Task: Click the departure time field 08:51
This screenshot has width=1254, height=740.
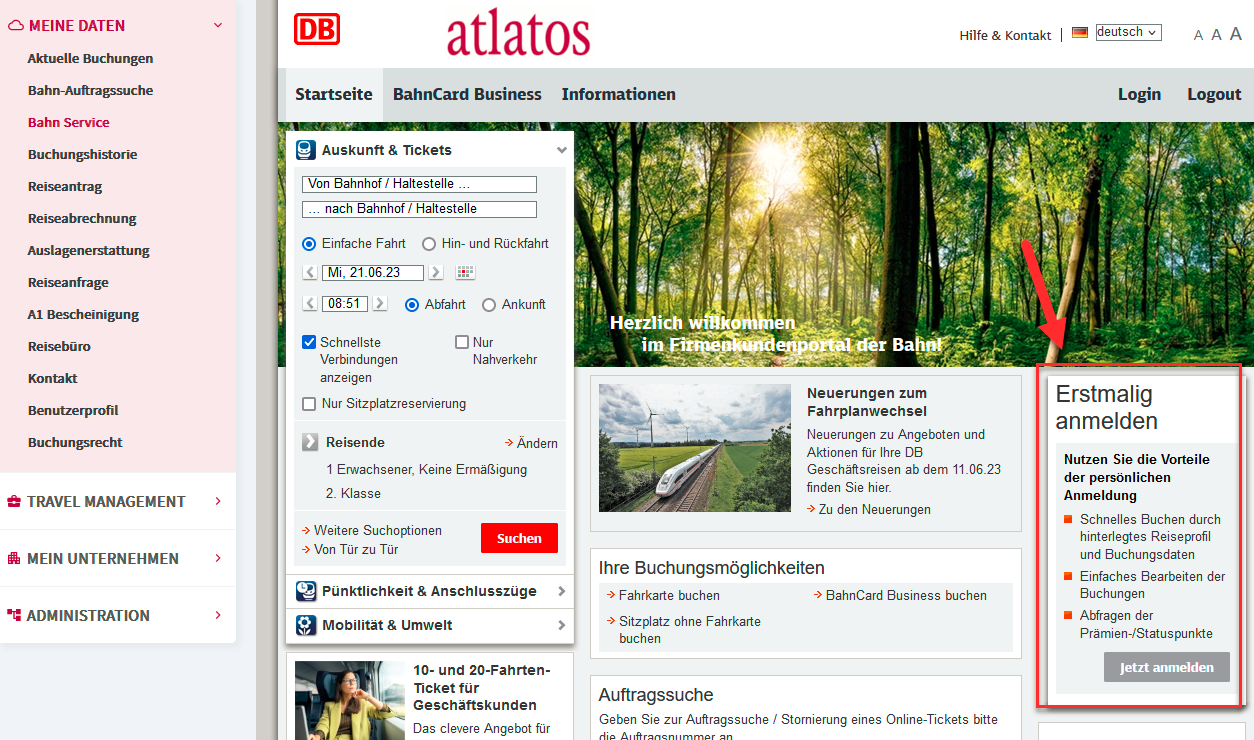Action: click(345, 304)
